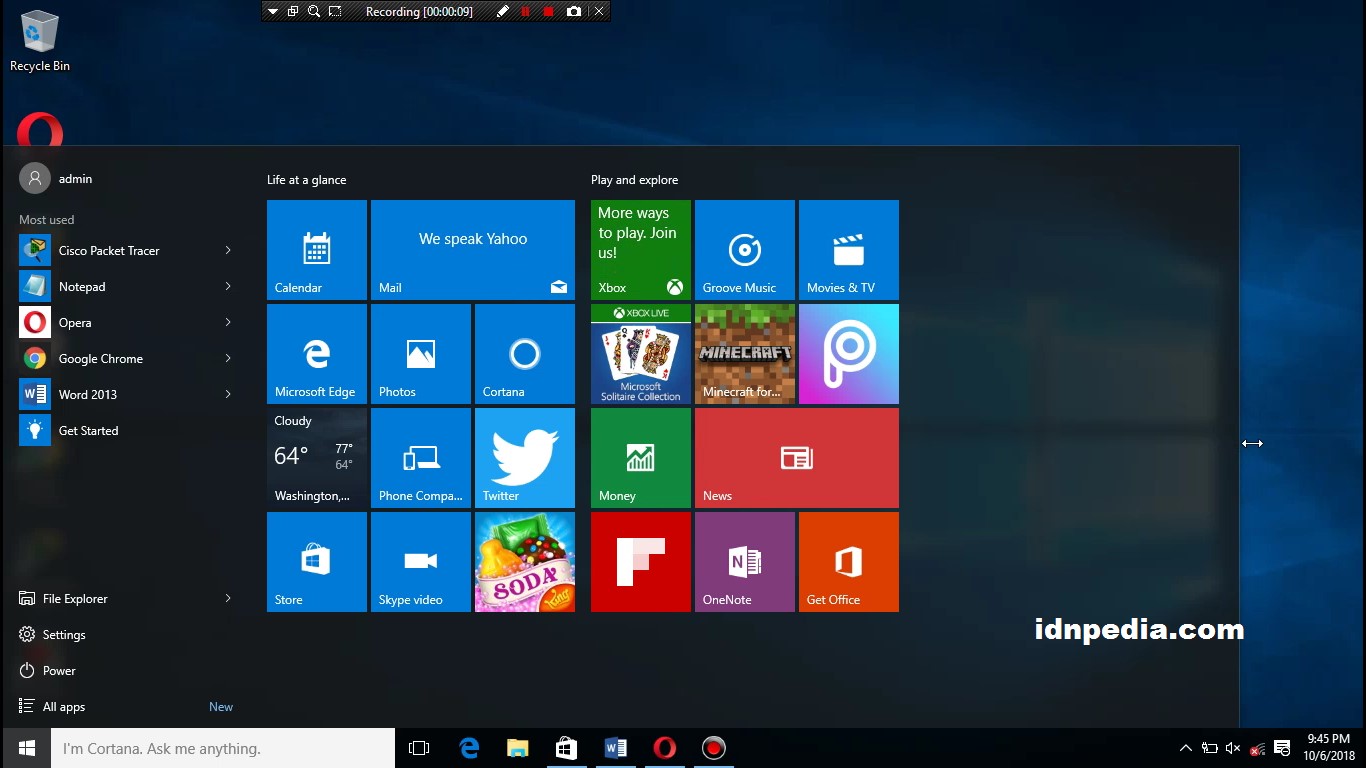Viewport: 1366px width, 768px height.
Task: Open the Candy Crush Soda tile
Action: 525,562
